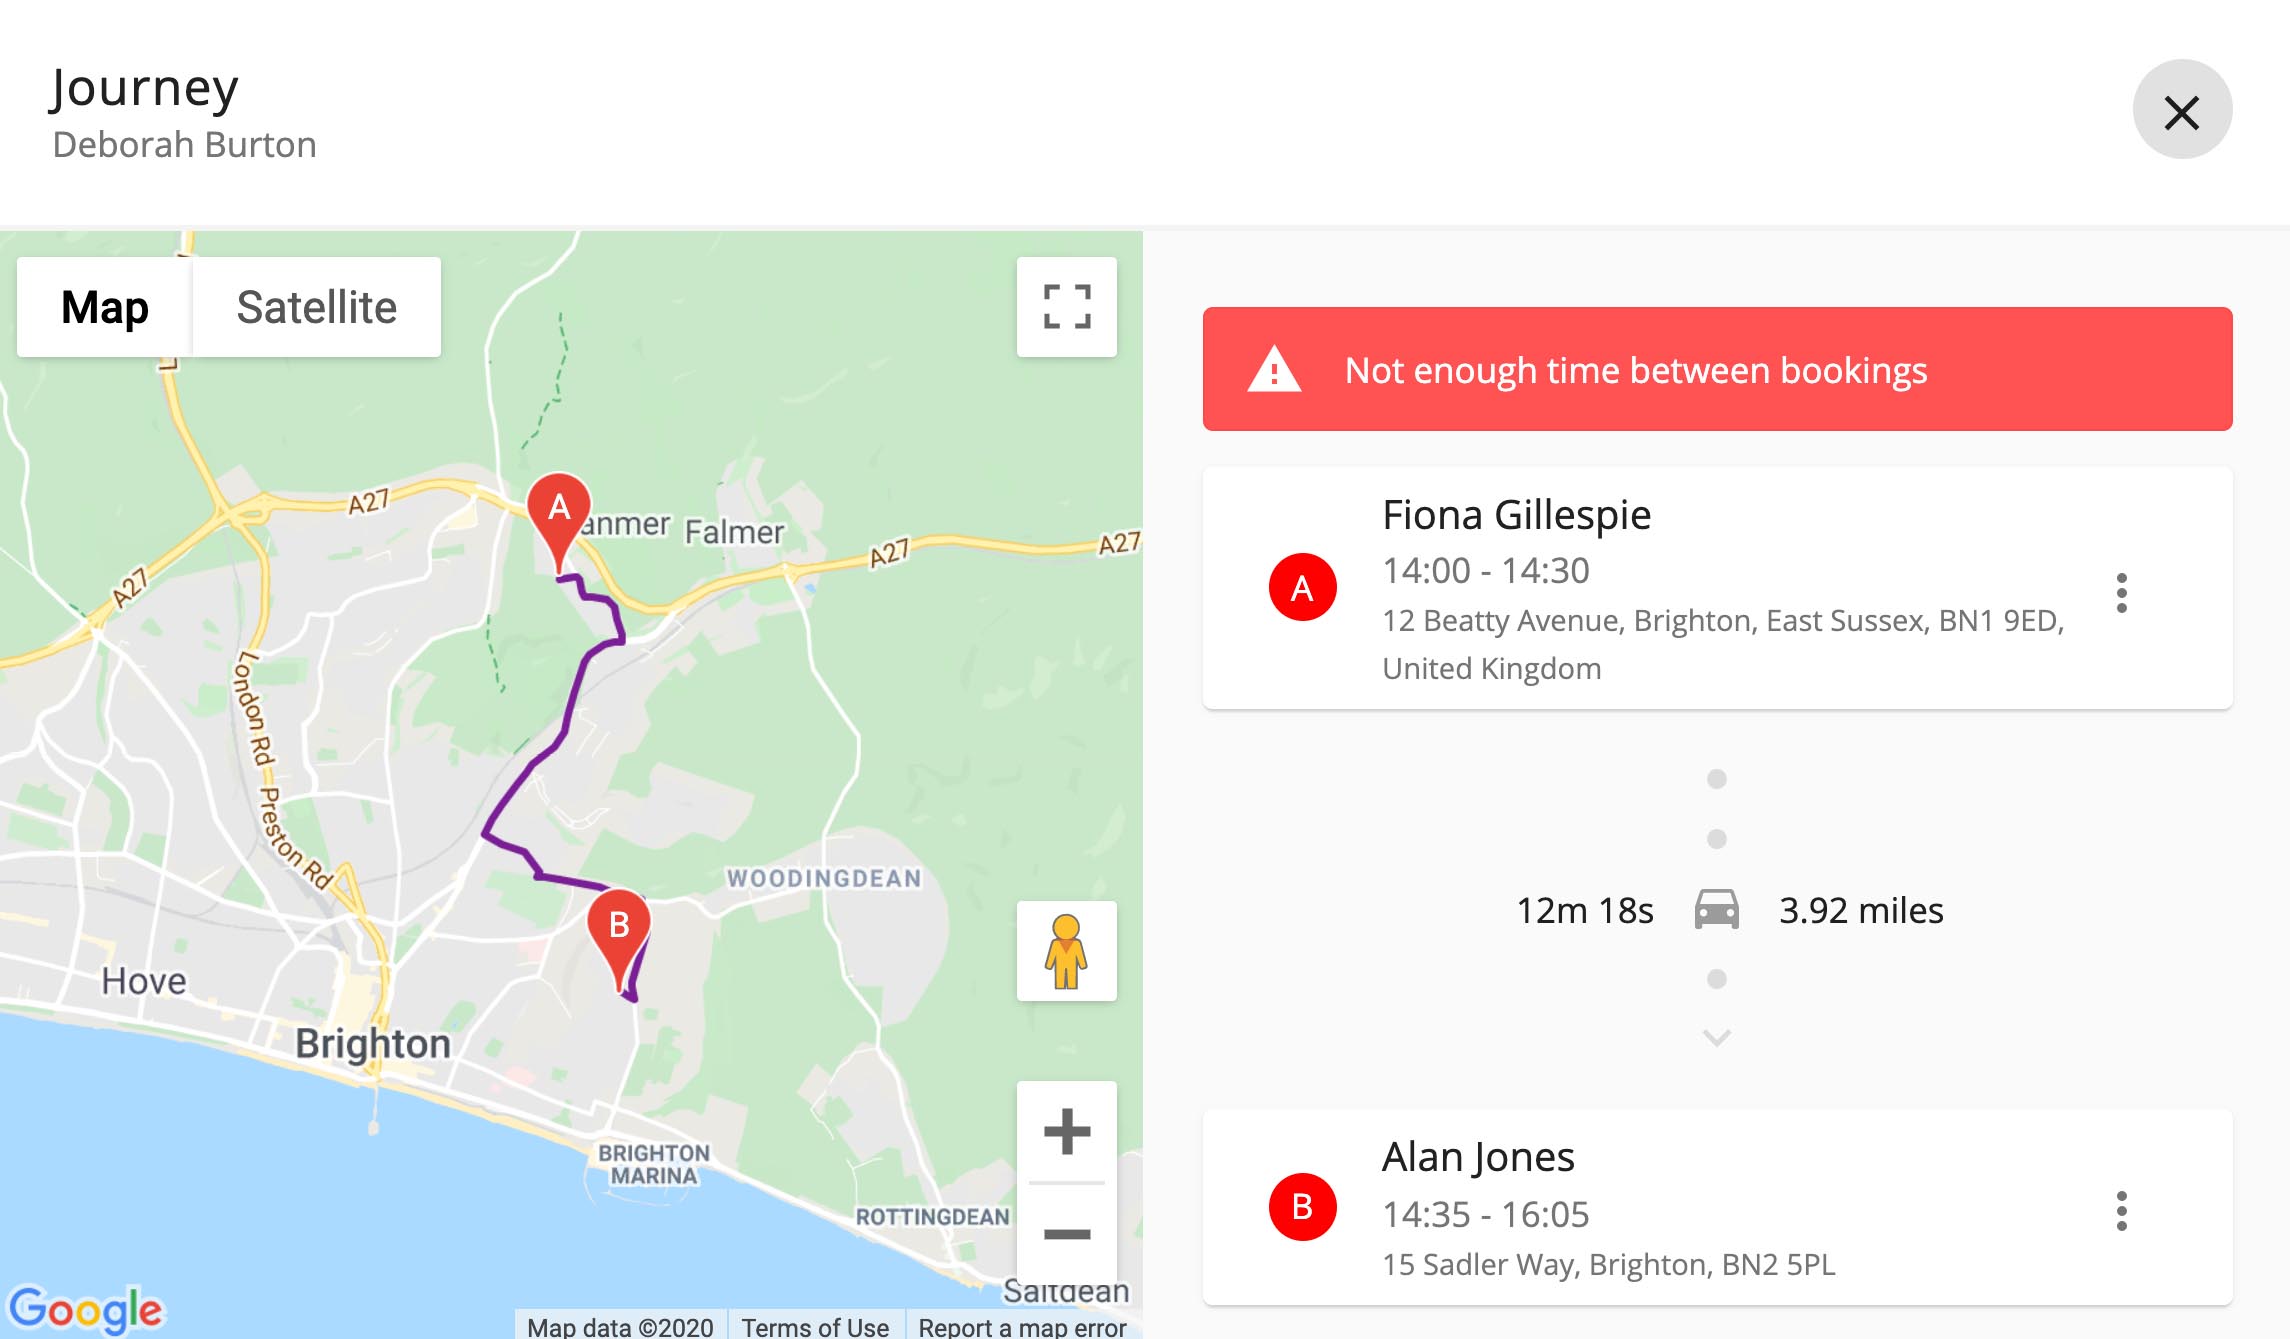Click the Google logo on map

85,1308
